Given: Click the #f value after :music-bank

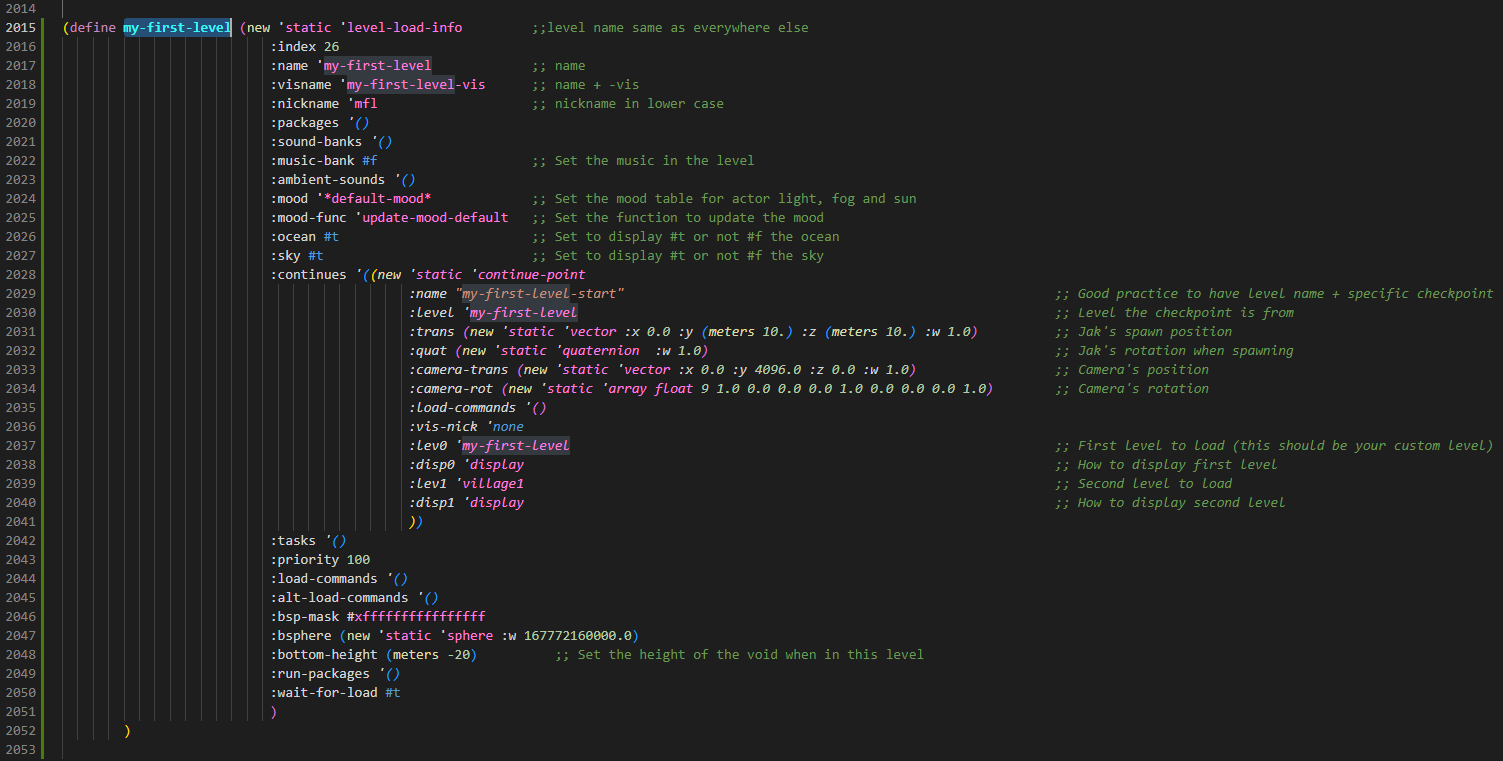Looking at the screenshot, I should coord(369,161).
